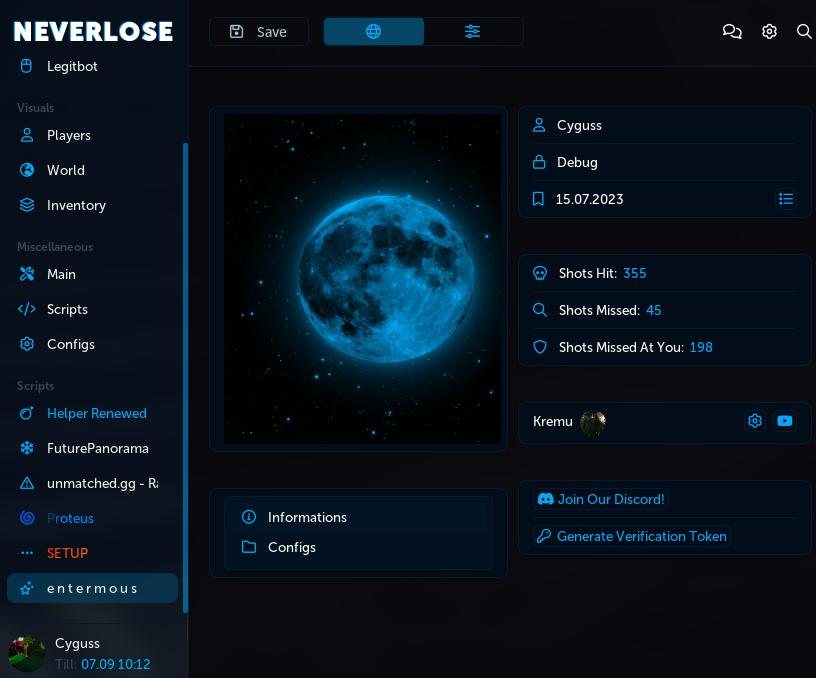Screen dimensions: 816x678
Task: Click the settings gear on Kremu's row
Action: [755, 421]
